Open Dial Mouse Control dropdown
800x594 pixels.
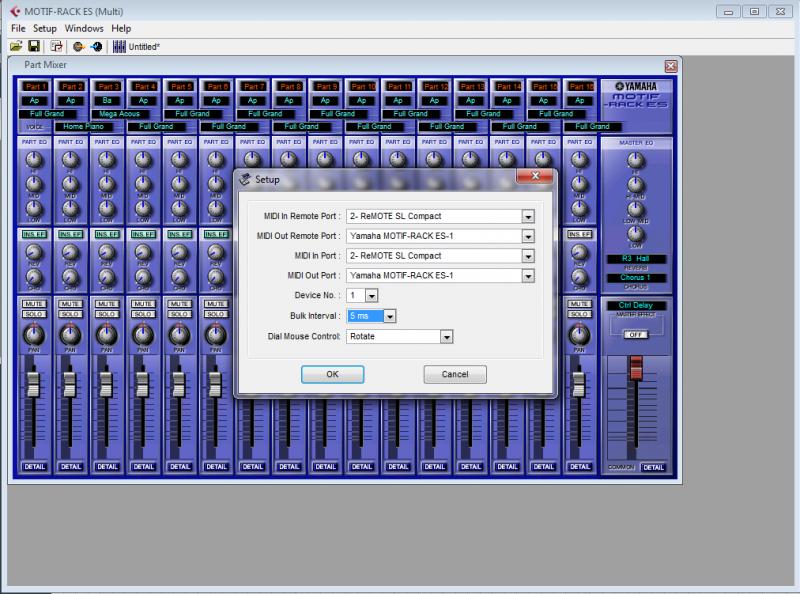pos(446,337)
